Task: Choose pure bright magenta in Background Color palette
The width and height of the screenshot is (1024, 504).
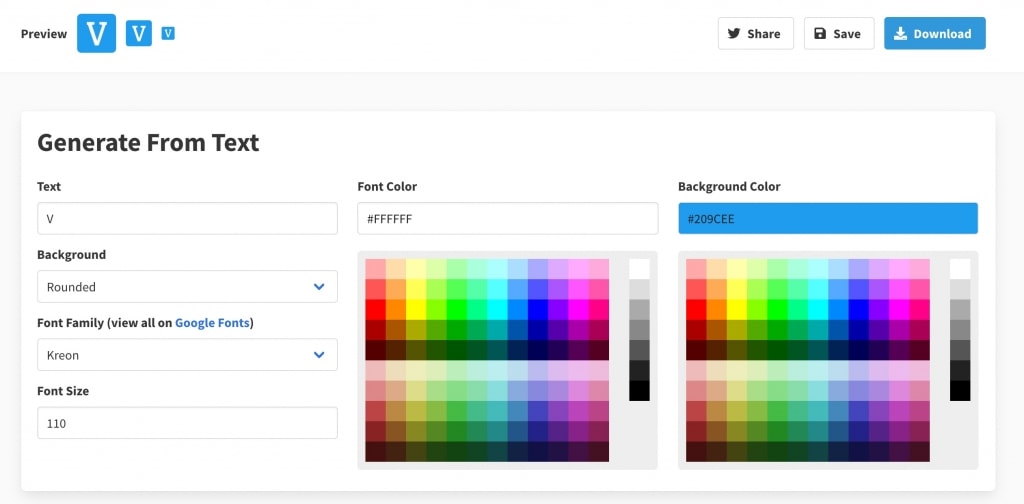Action: tap(899, 309)
